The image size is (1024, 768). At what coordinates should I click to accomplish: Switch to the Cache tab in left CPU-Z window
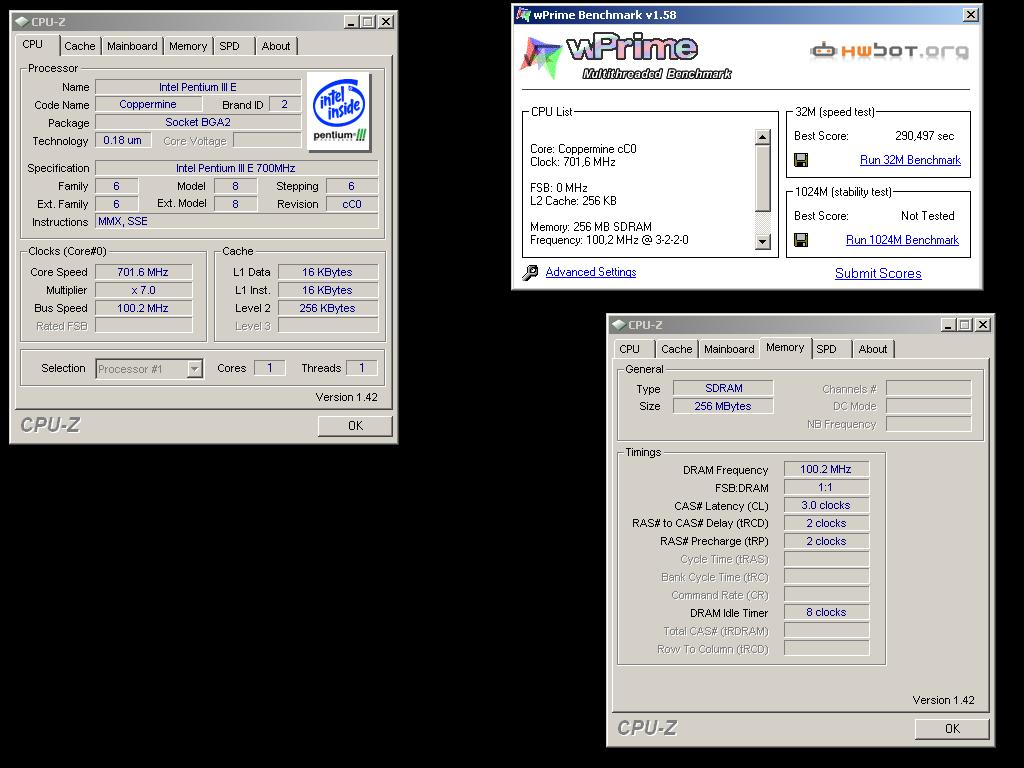tap(80, 46)
